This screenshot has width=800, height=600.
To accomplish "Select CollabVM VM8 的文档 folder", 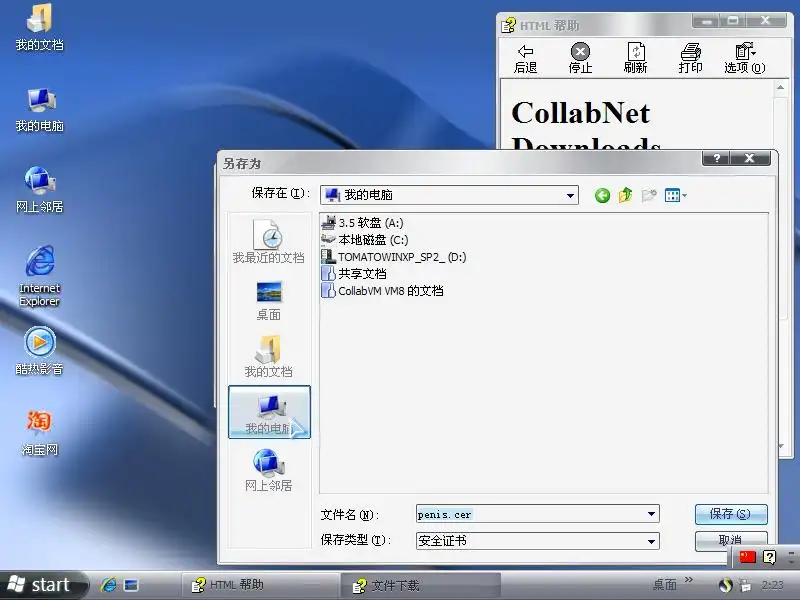I will 383,291.
